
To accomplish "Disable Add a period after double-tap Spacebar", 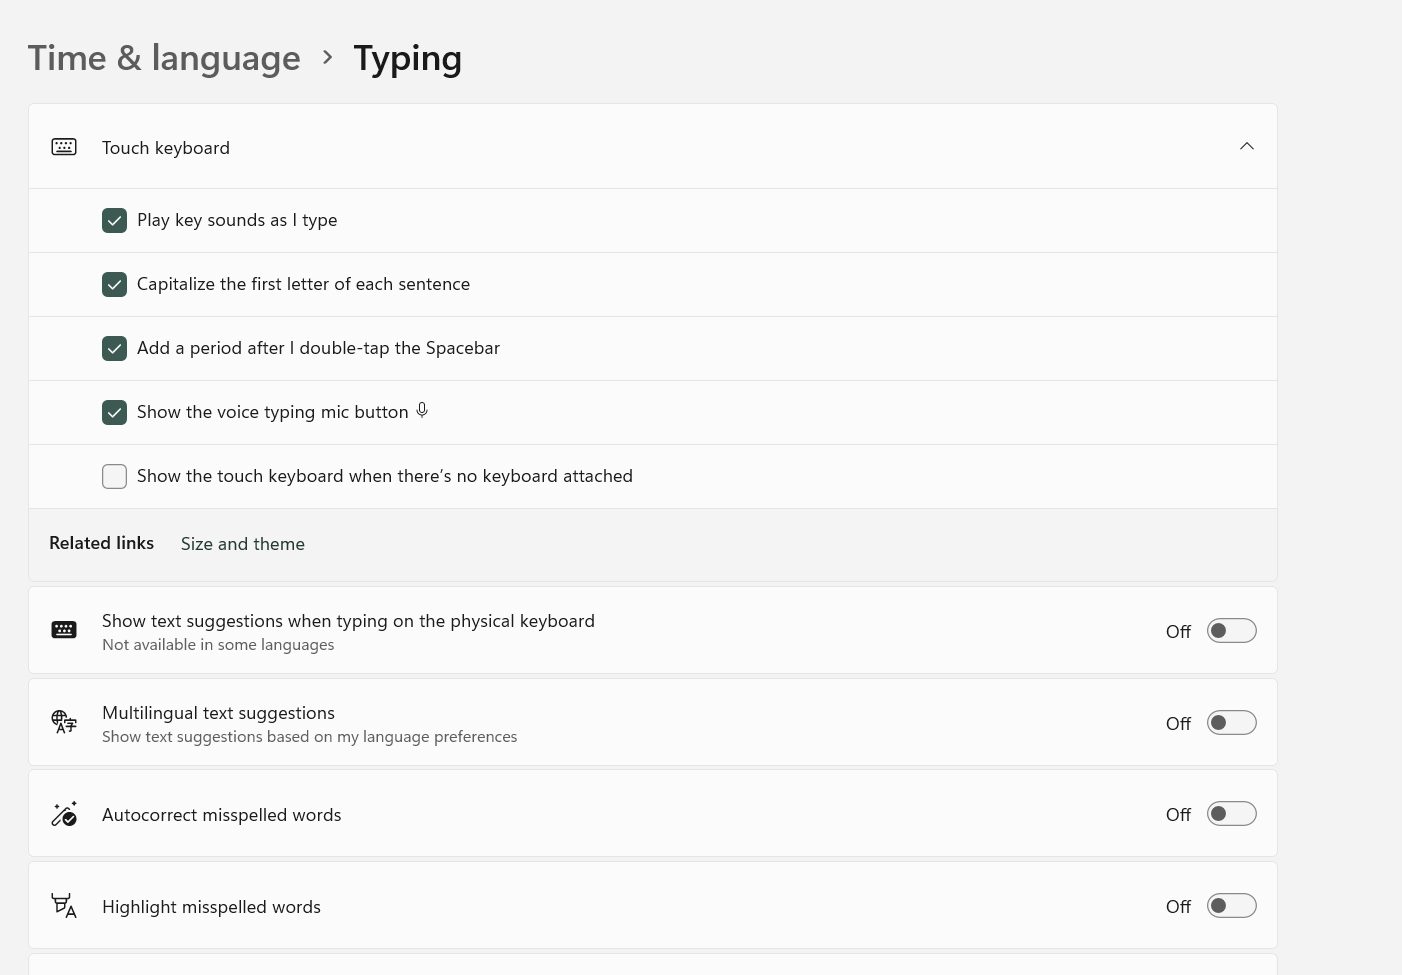I will pos(115,349).
